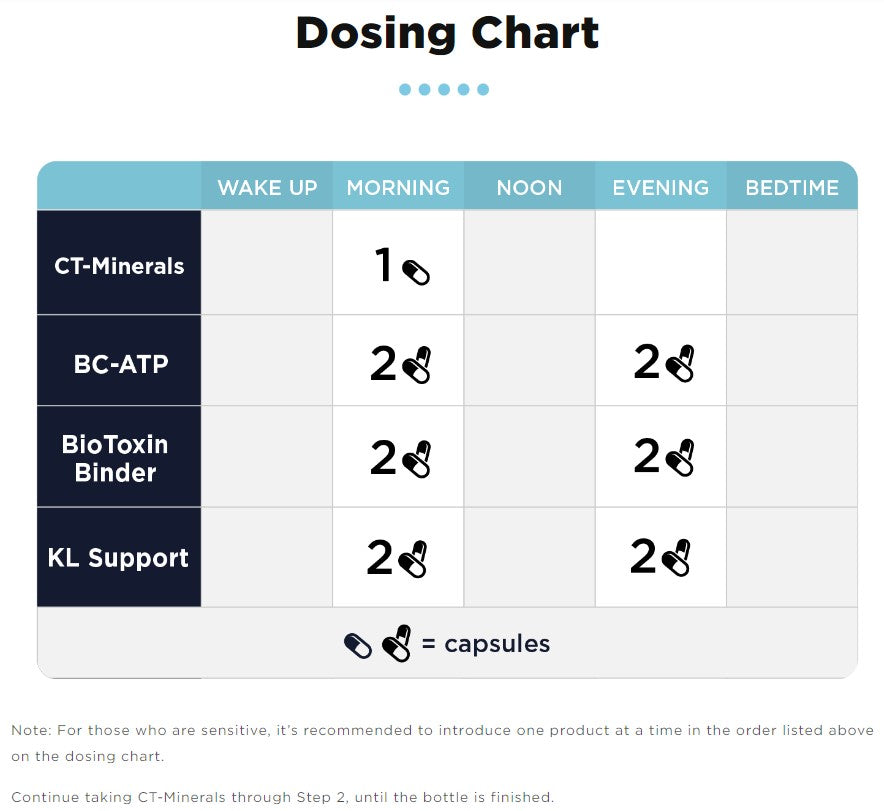Viewport: 884px width, 811px height.
Task: Click the empty CT-Minerals evening cell
Action: [x=660, y=263]
